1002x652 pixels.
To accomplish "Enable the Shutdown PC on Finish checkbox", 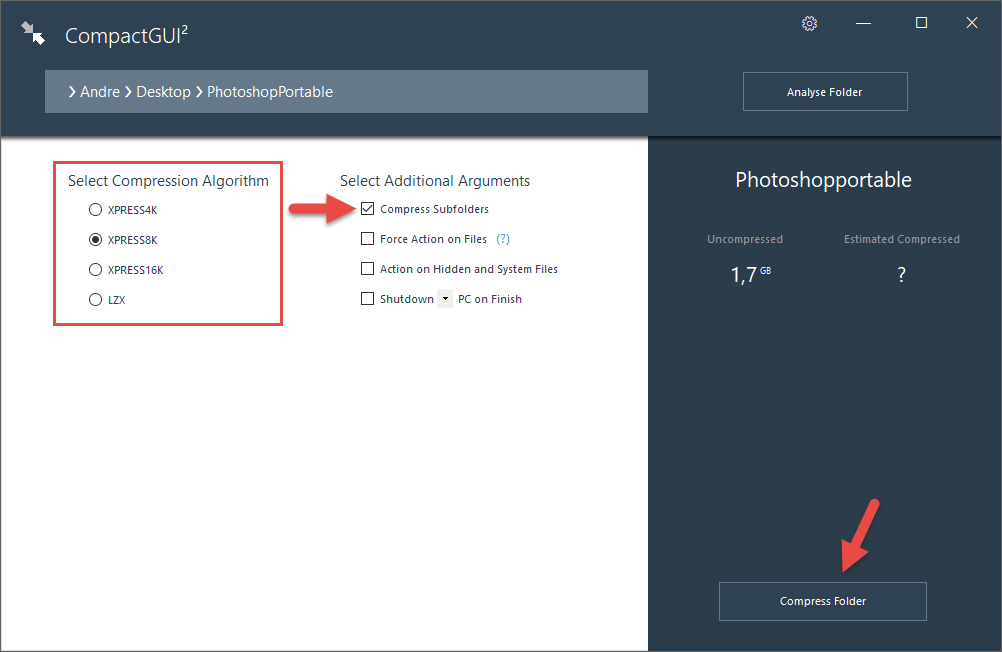I will [367, 299].
